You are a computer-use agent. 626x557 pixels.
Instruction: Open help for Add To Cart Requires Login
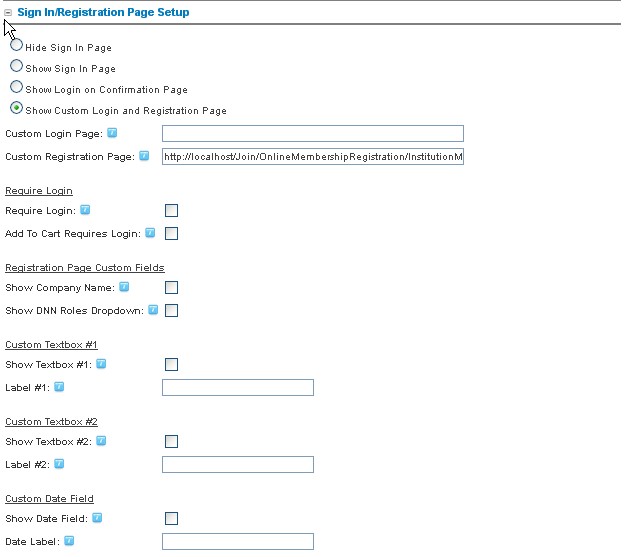click(x=150, y=233)
